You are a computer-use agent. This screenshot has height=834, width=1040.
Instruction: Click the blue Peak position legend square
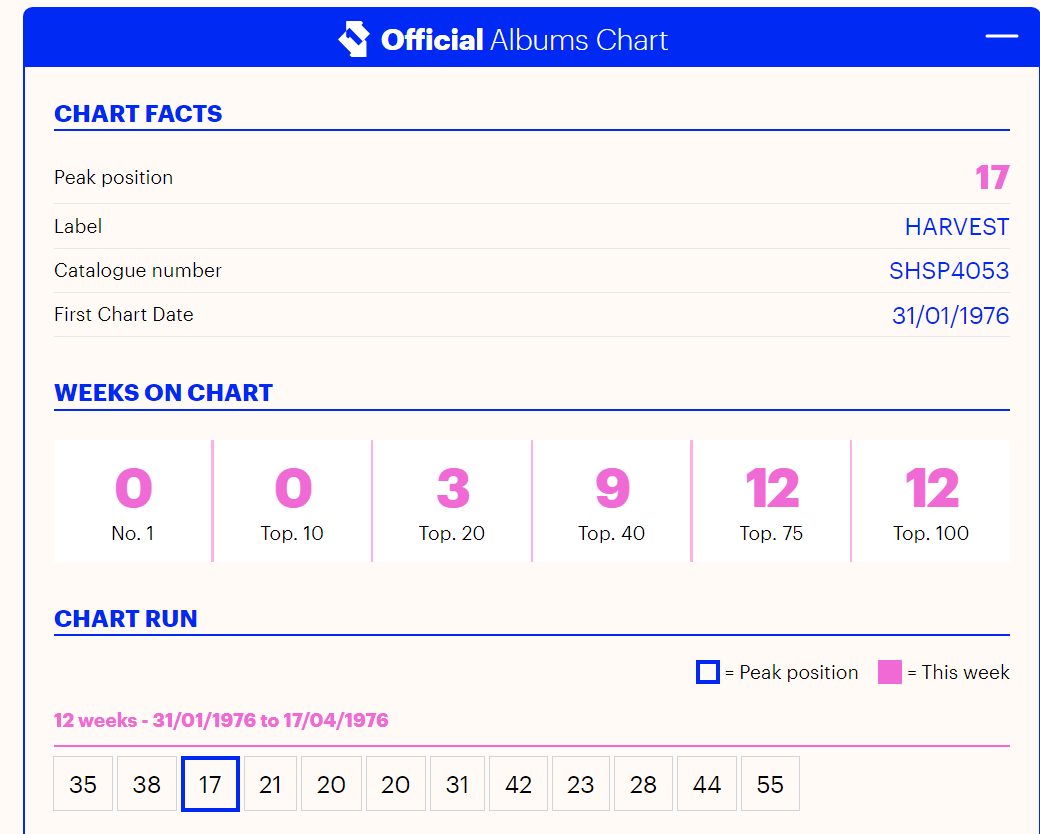click(x=707, y=672)
